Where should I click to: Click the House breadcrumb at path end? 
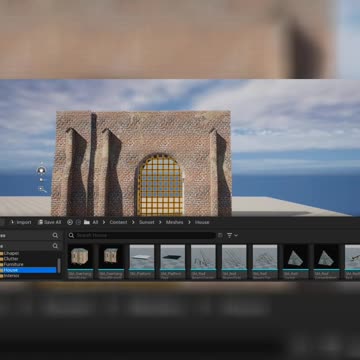202,222
